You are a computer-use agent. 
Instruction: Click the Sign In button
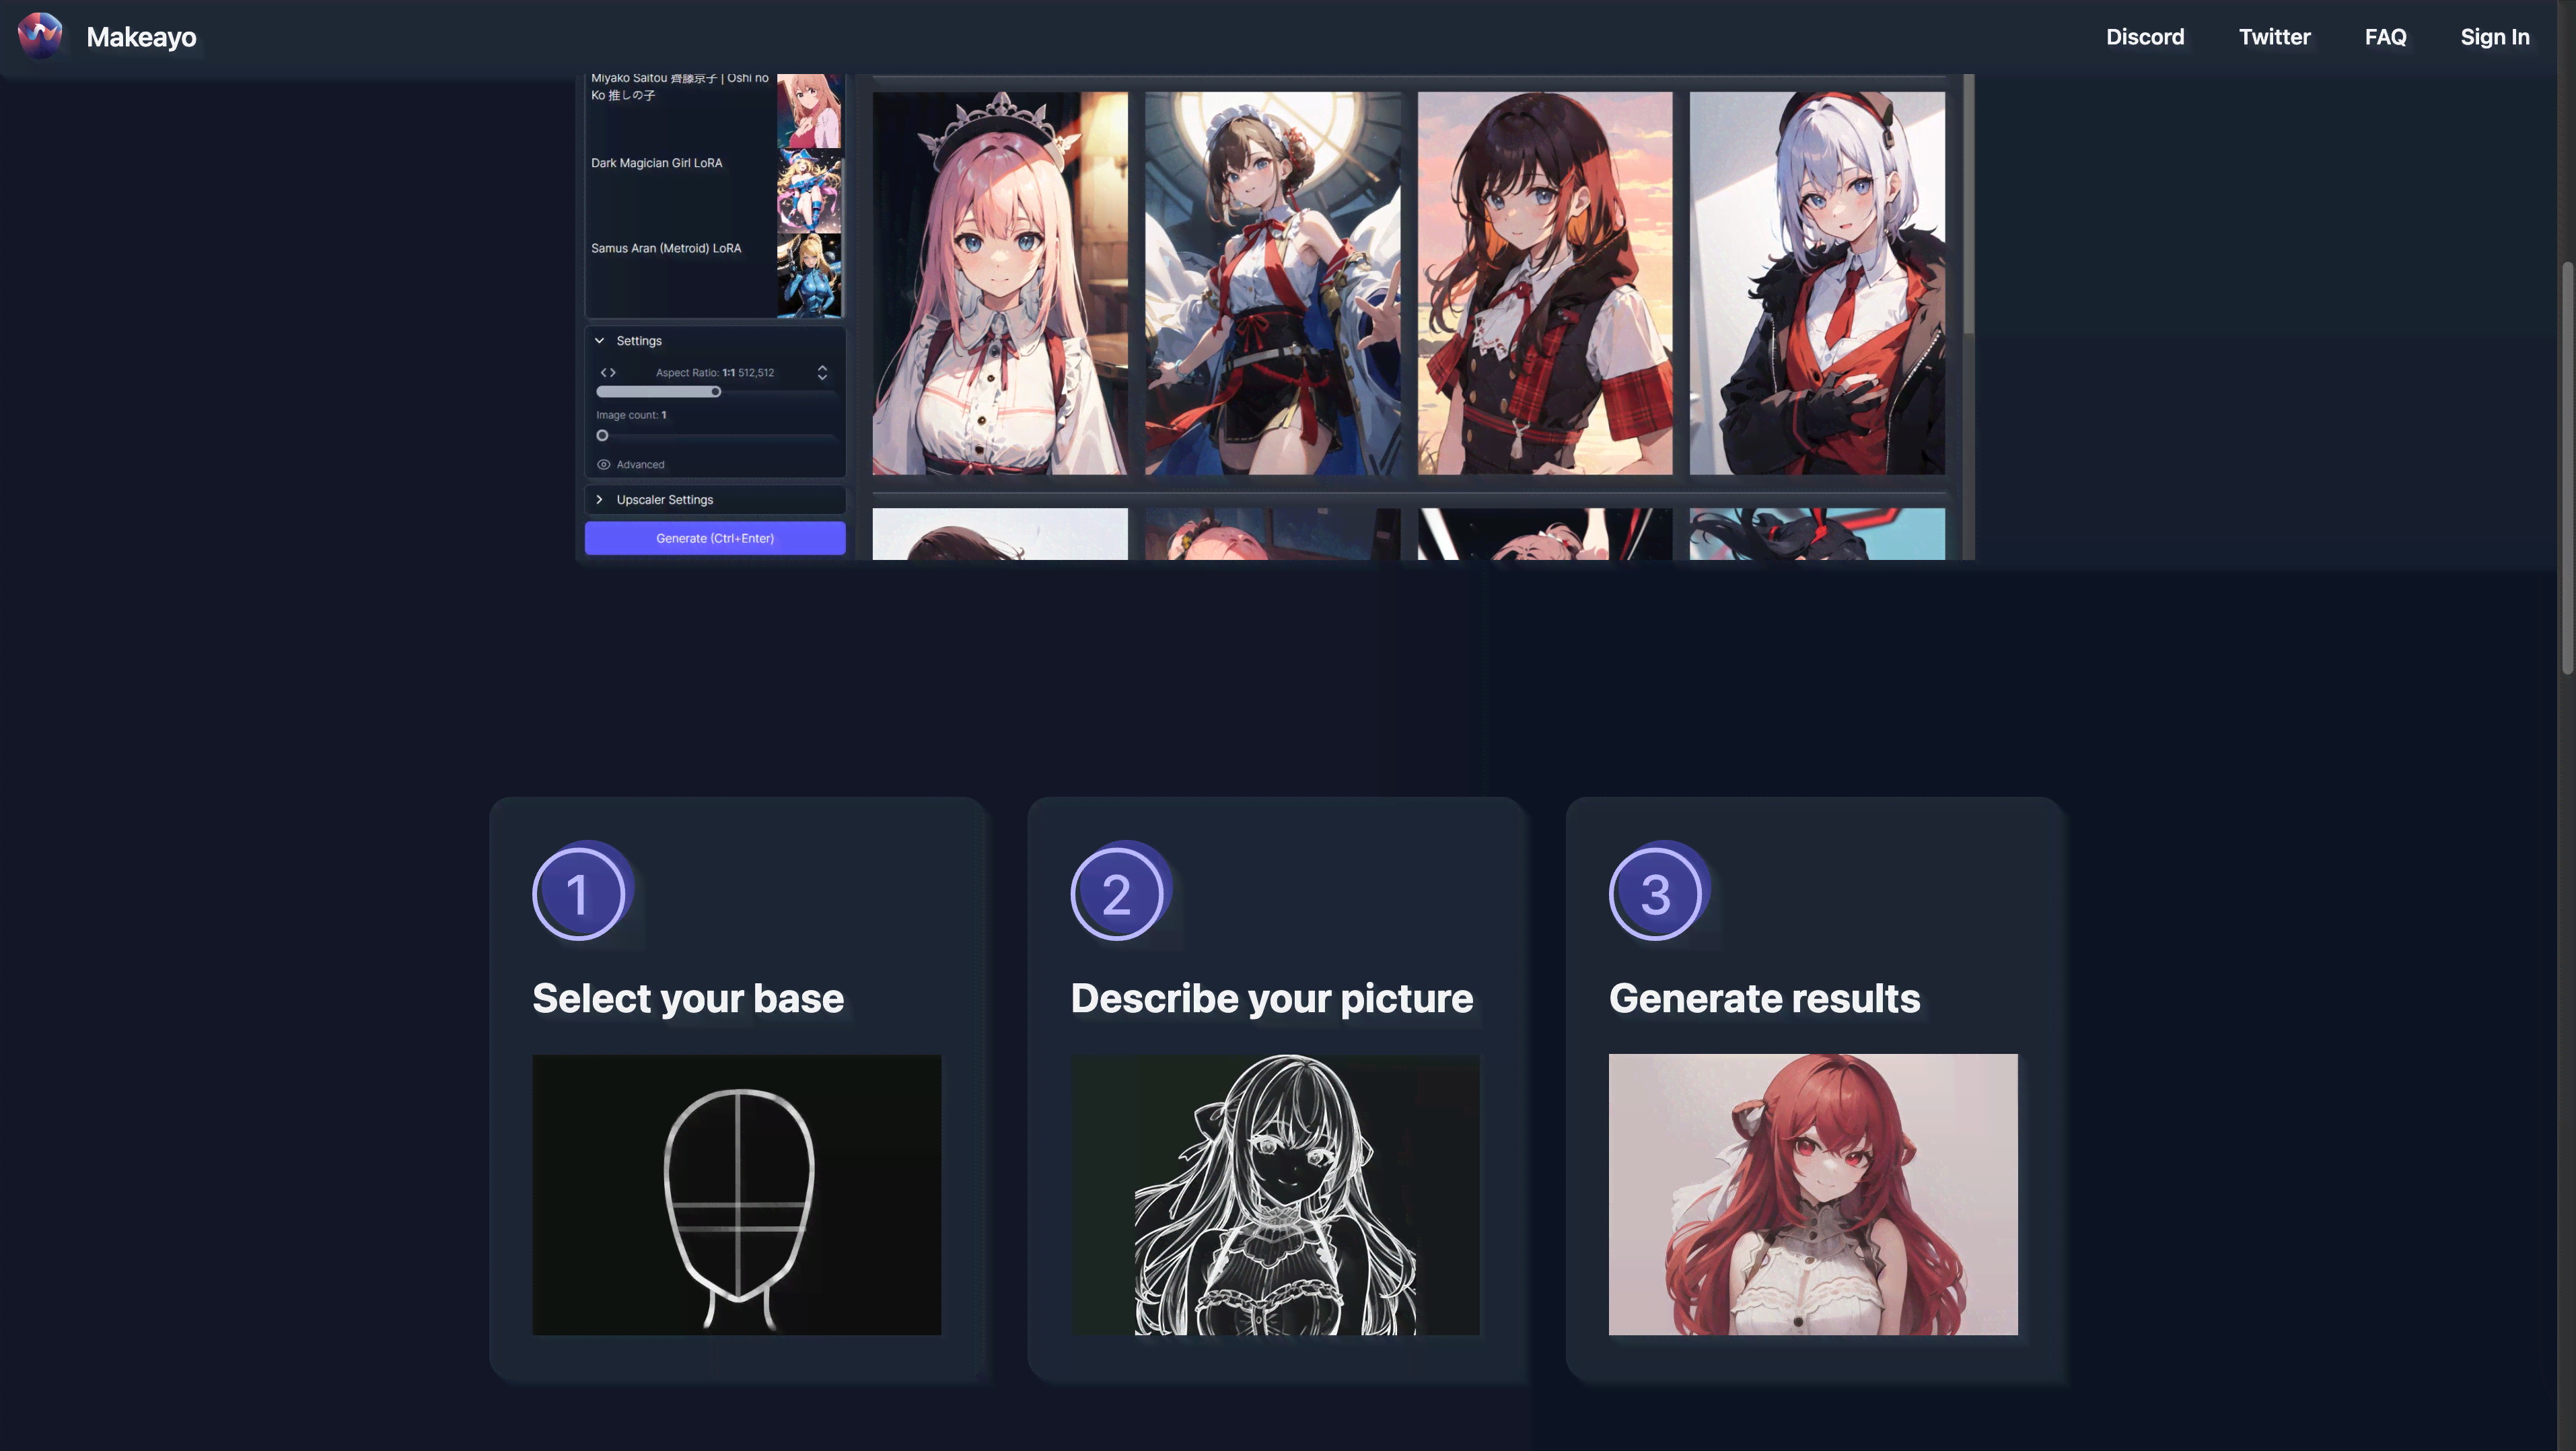pyautogui.click(x=2495, y=37)
